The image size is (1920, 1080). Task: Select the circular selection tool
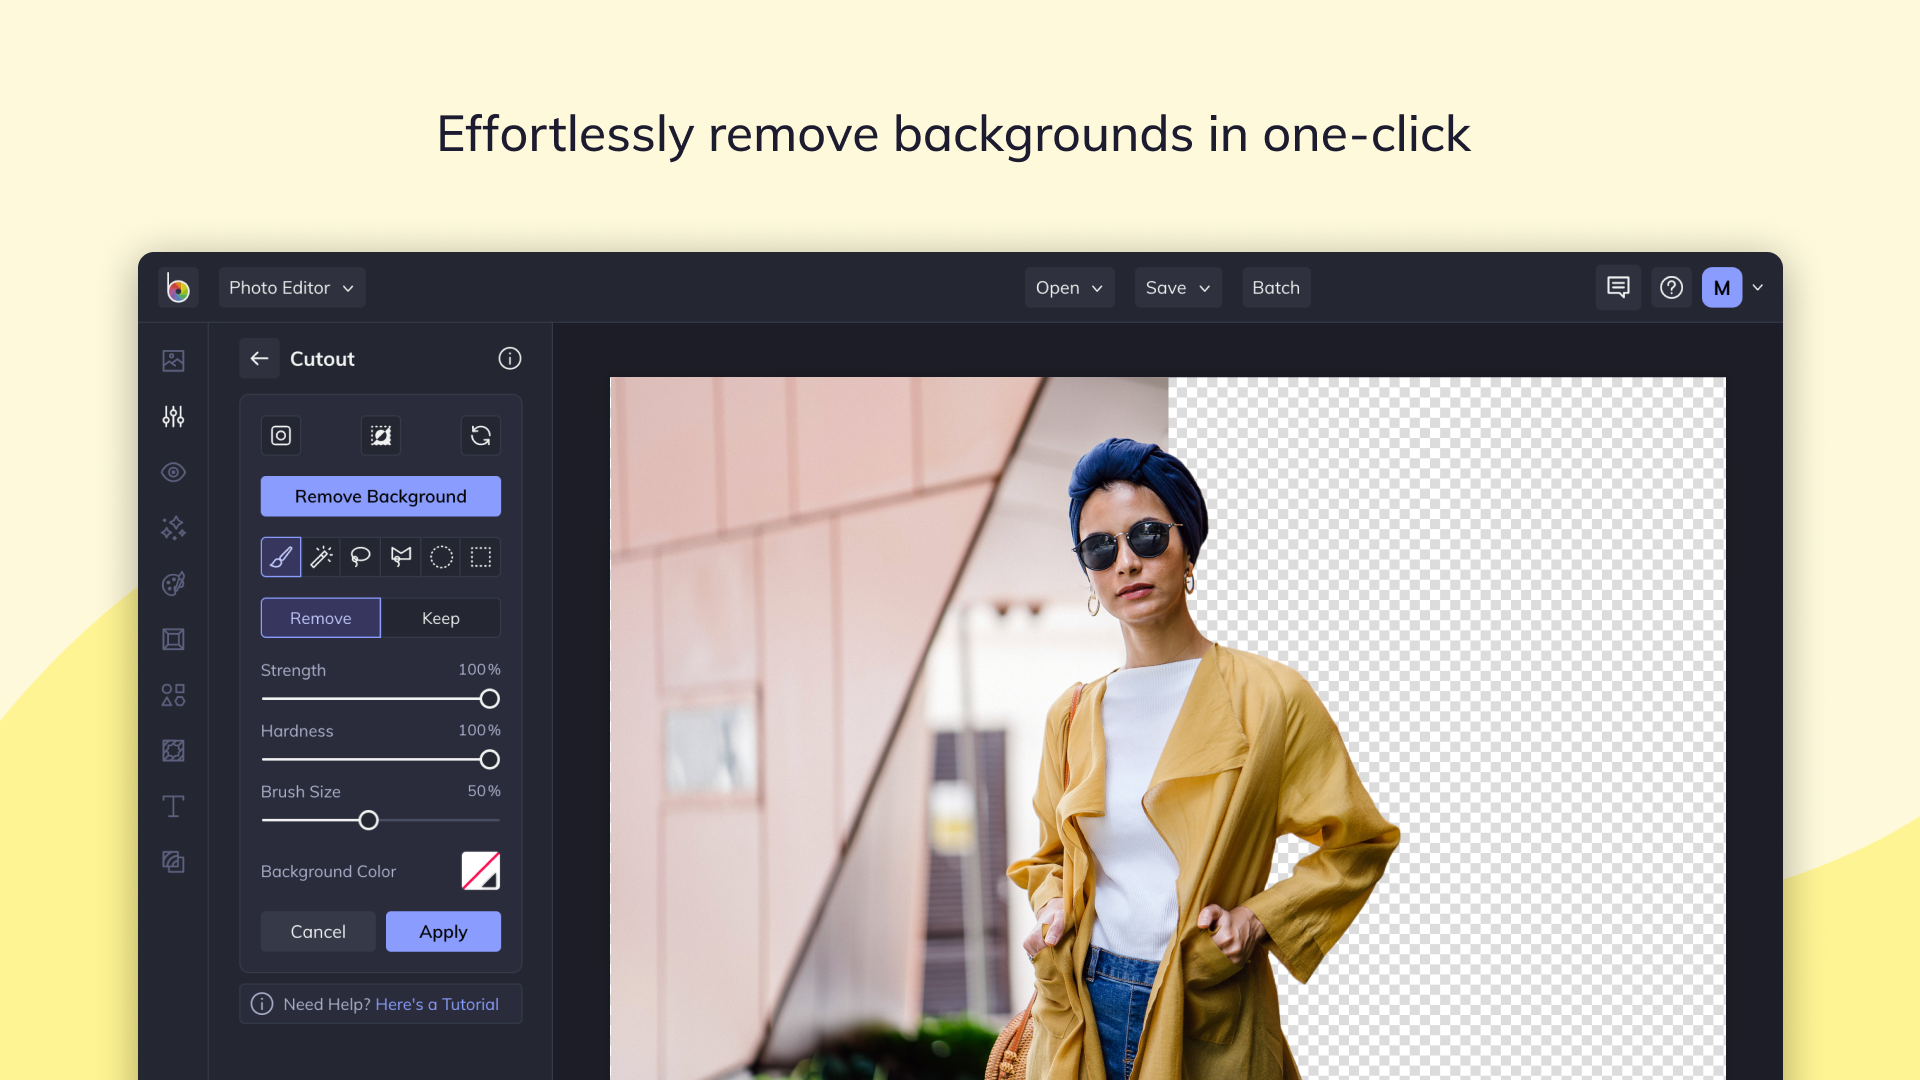[x=441, y=557]
